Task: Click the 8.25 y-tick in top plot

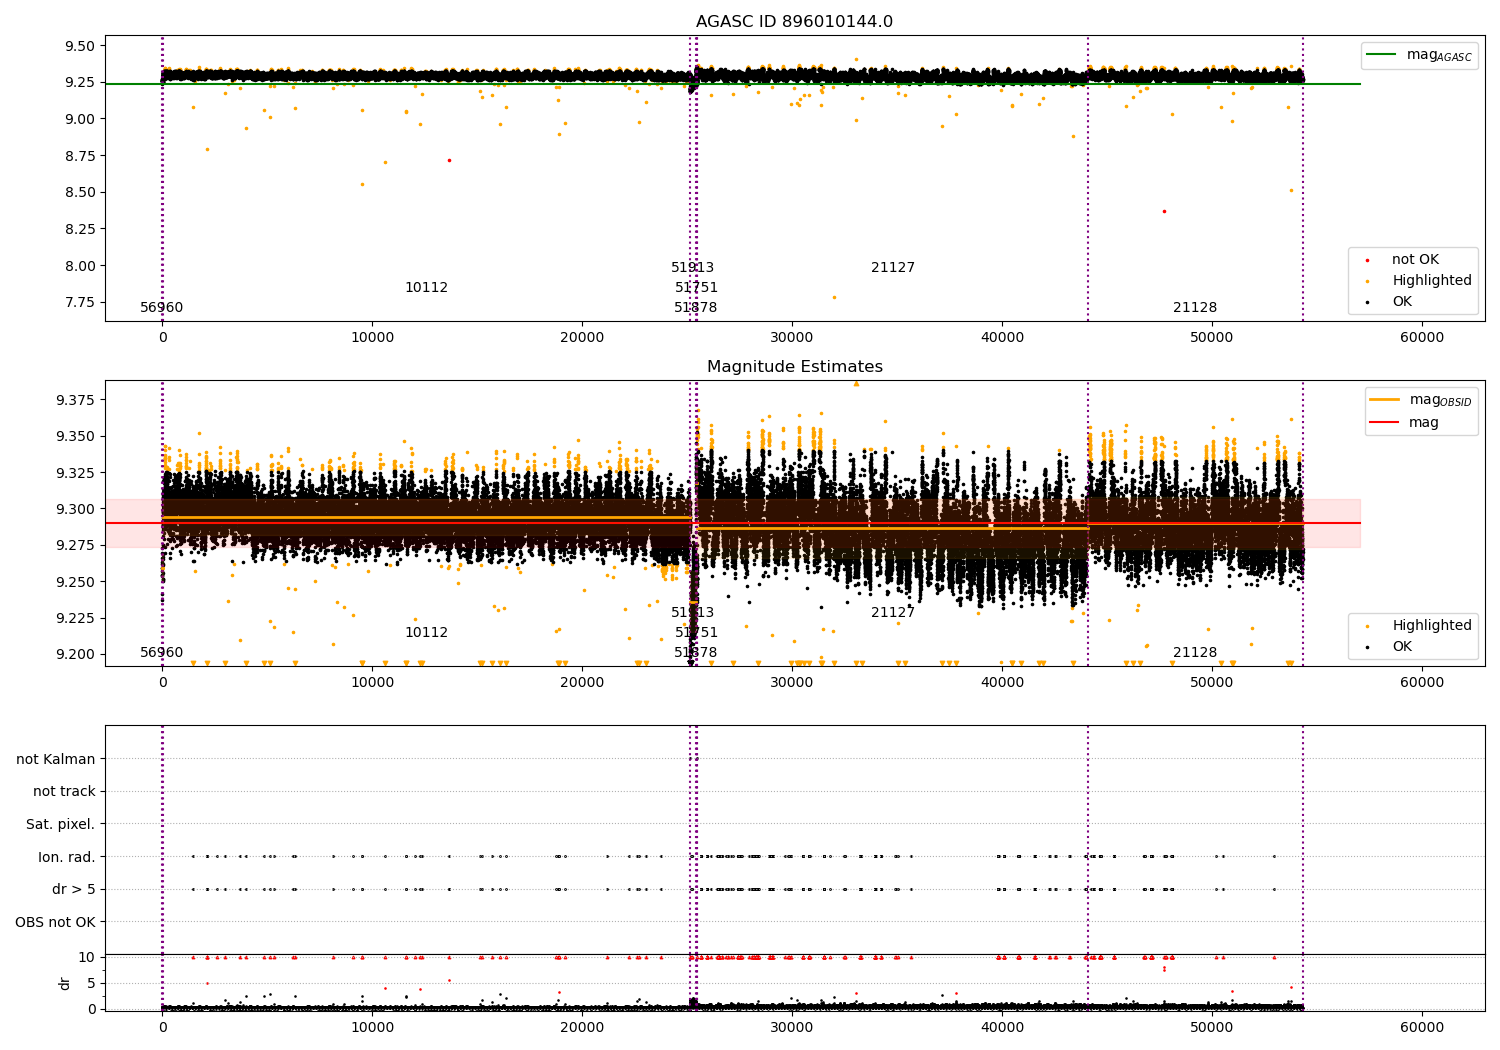Action: (79, 229)
